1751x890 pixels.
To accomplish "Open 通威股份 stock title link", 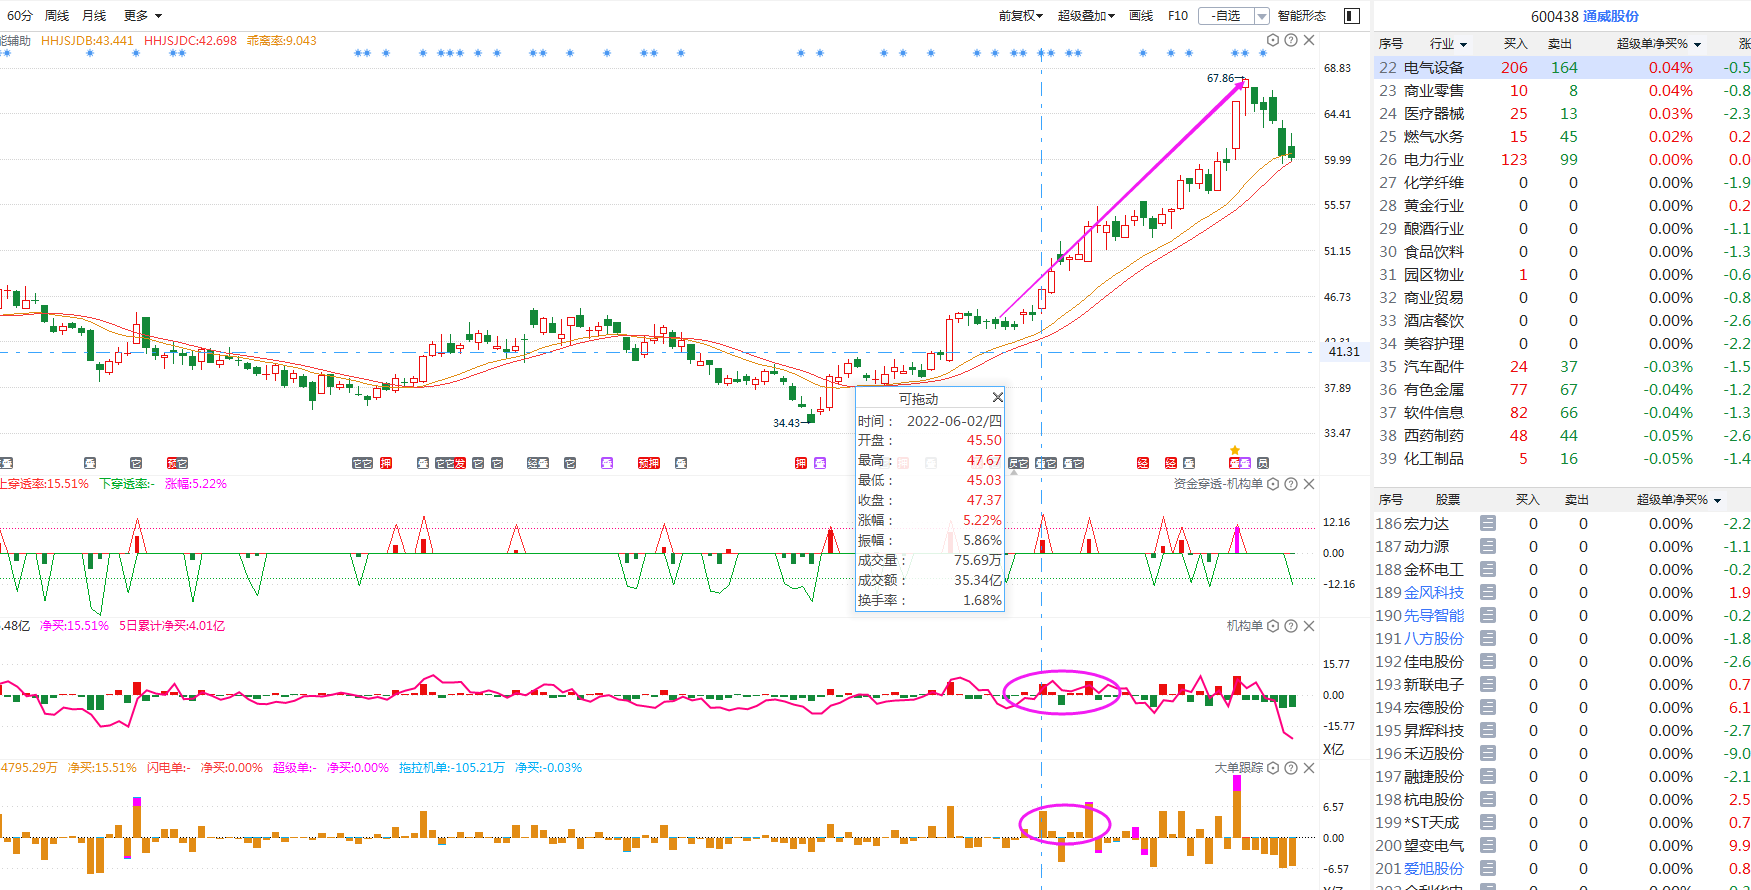I will (1611, 16).
